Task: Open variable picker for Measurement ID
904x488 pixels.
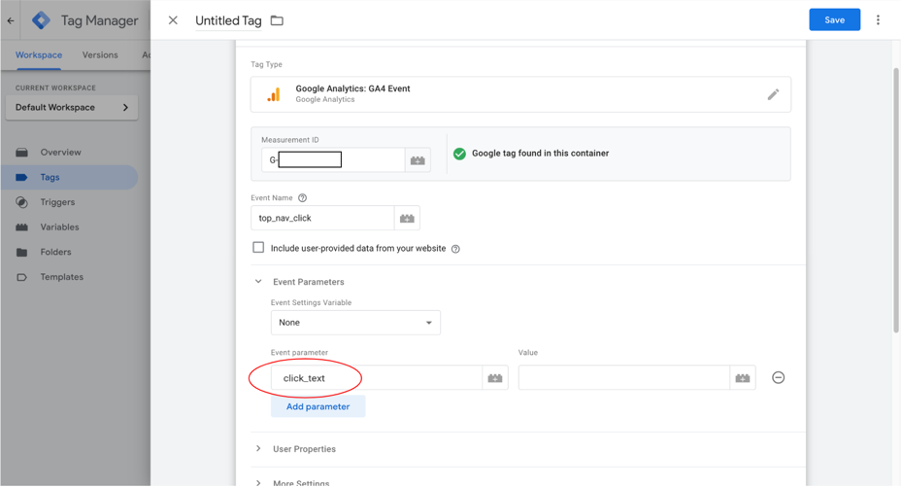Action: [418, 160]
